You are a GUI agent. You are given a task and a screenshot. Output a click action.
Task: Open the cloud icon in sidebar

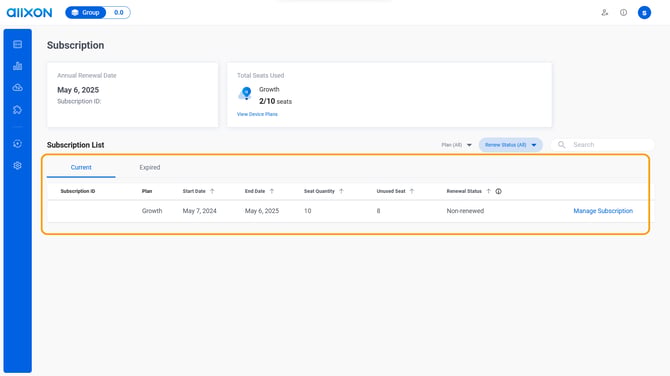[18, 88]
